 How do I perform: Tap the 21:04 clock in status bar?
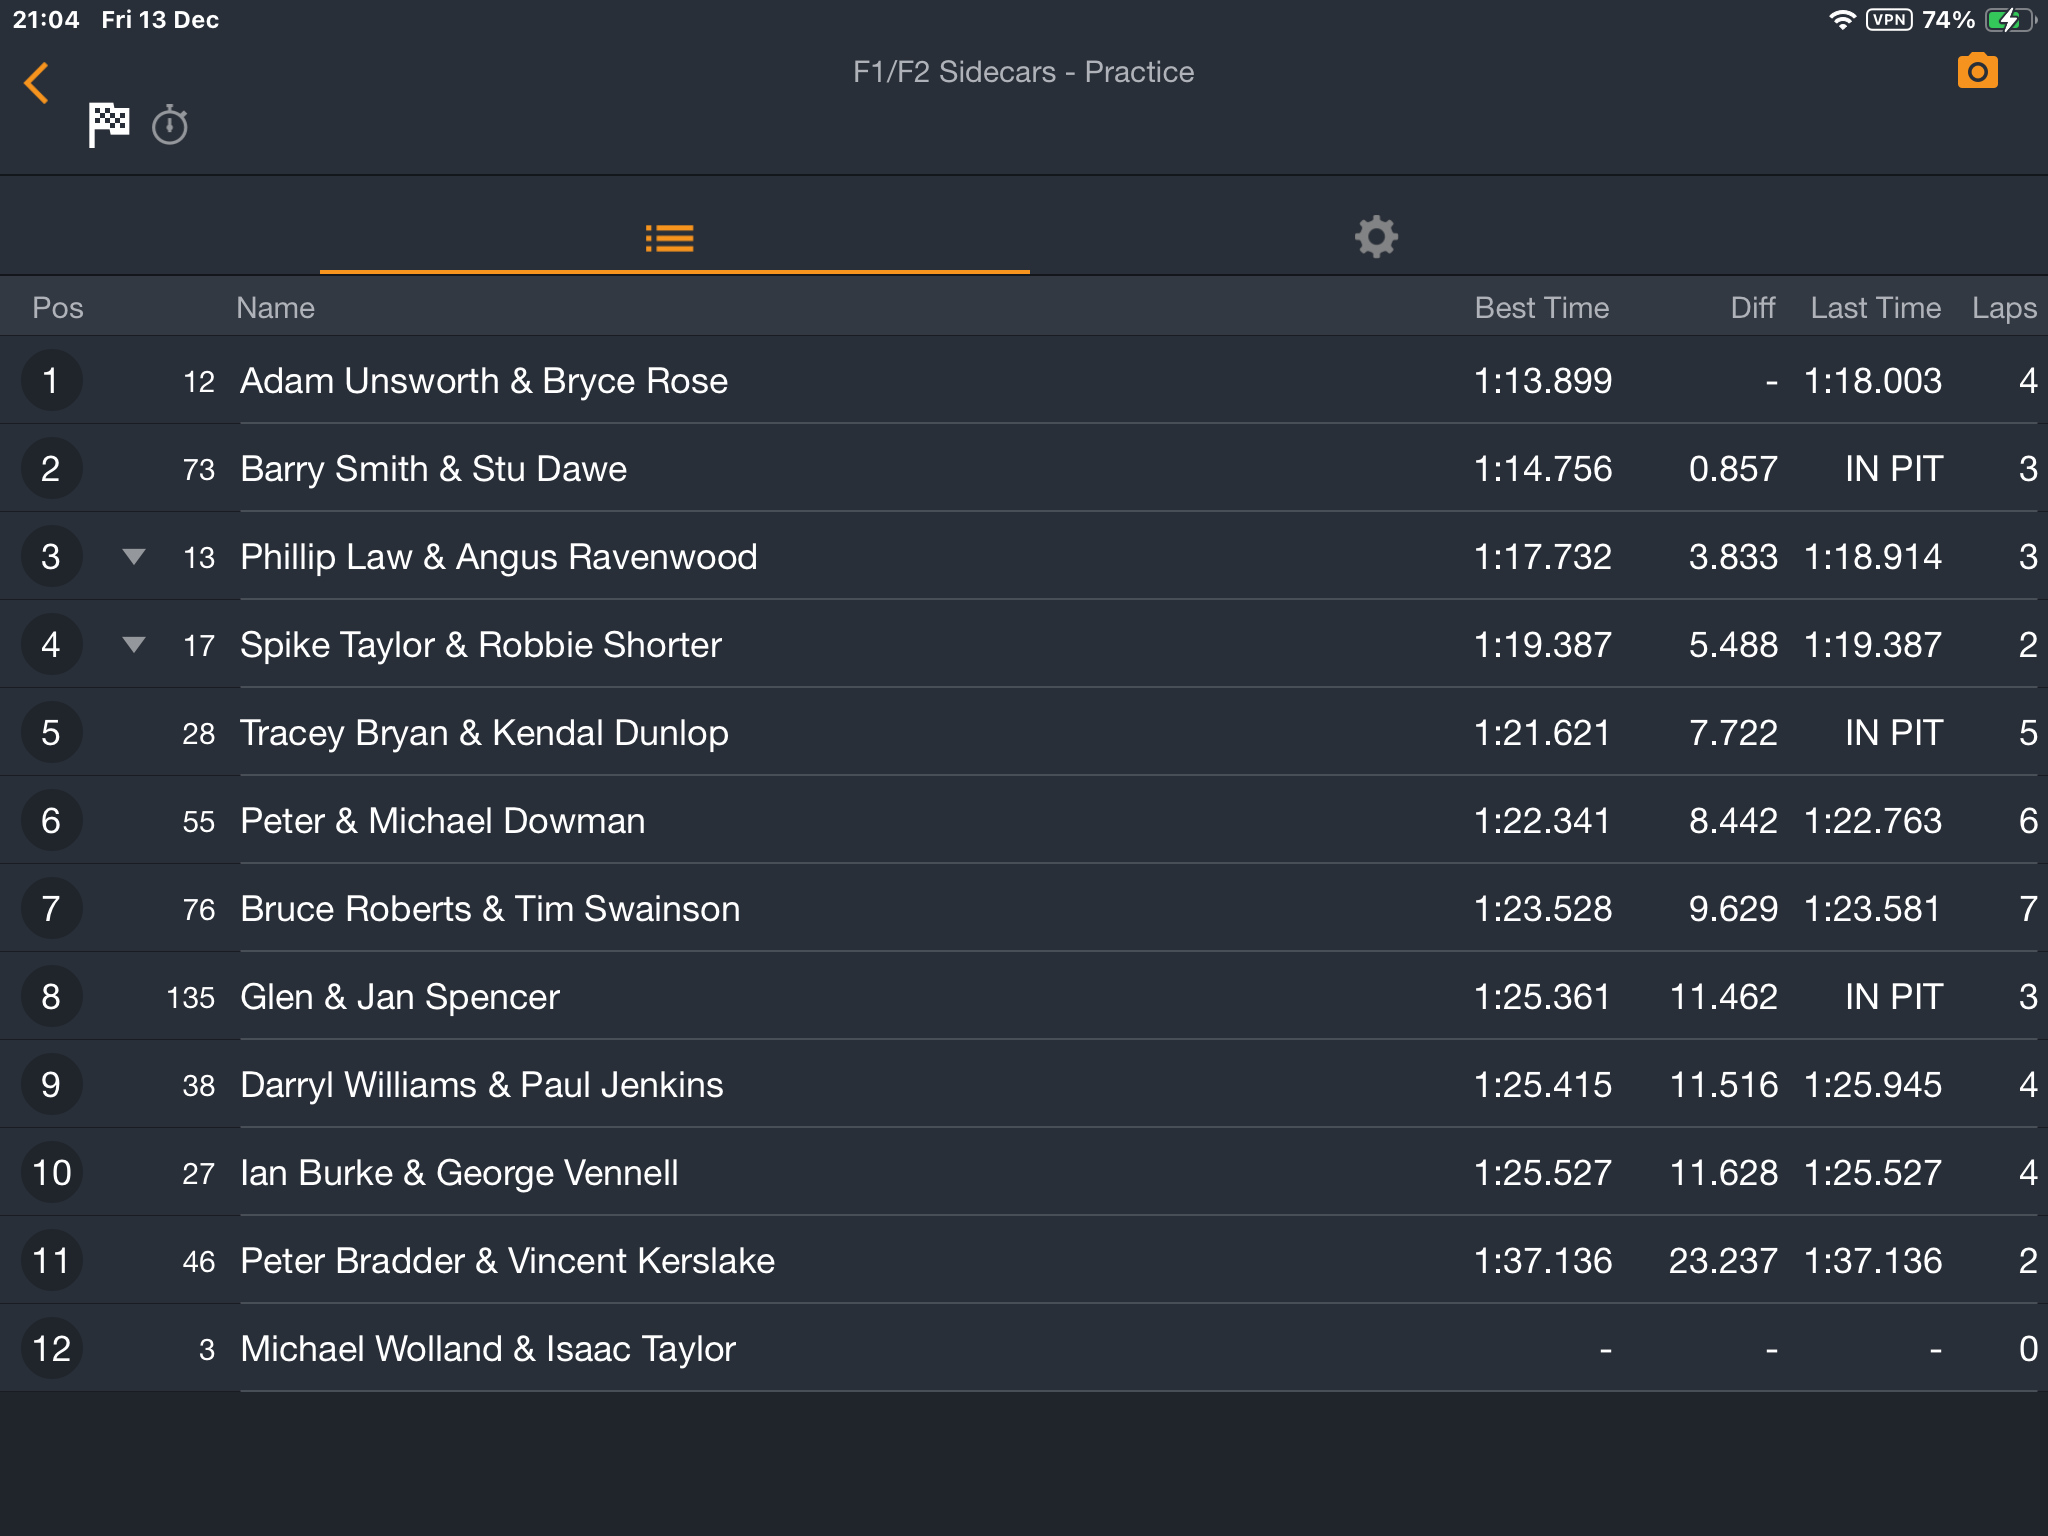click(x=46, y=20)
